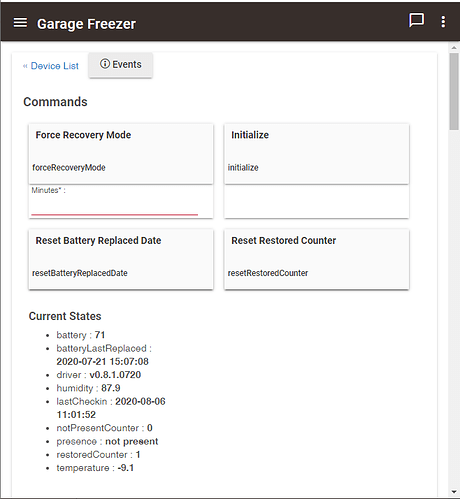Click the initialize command label text
The height and width of the screenshot is (499, 460).
coord(243,167)
